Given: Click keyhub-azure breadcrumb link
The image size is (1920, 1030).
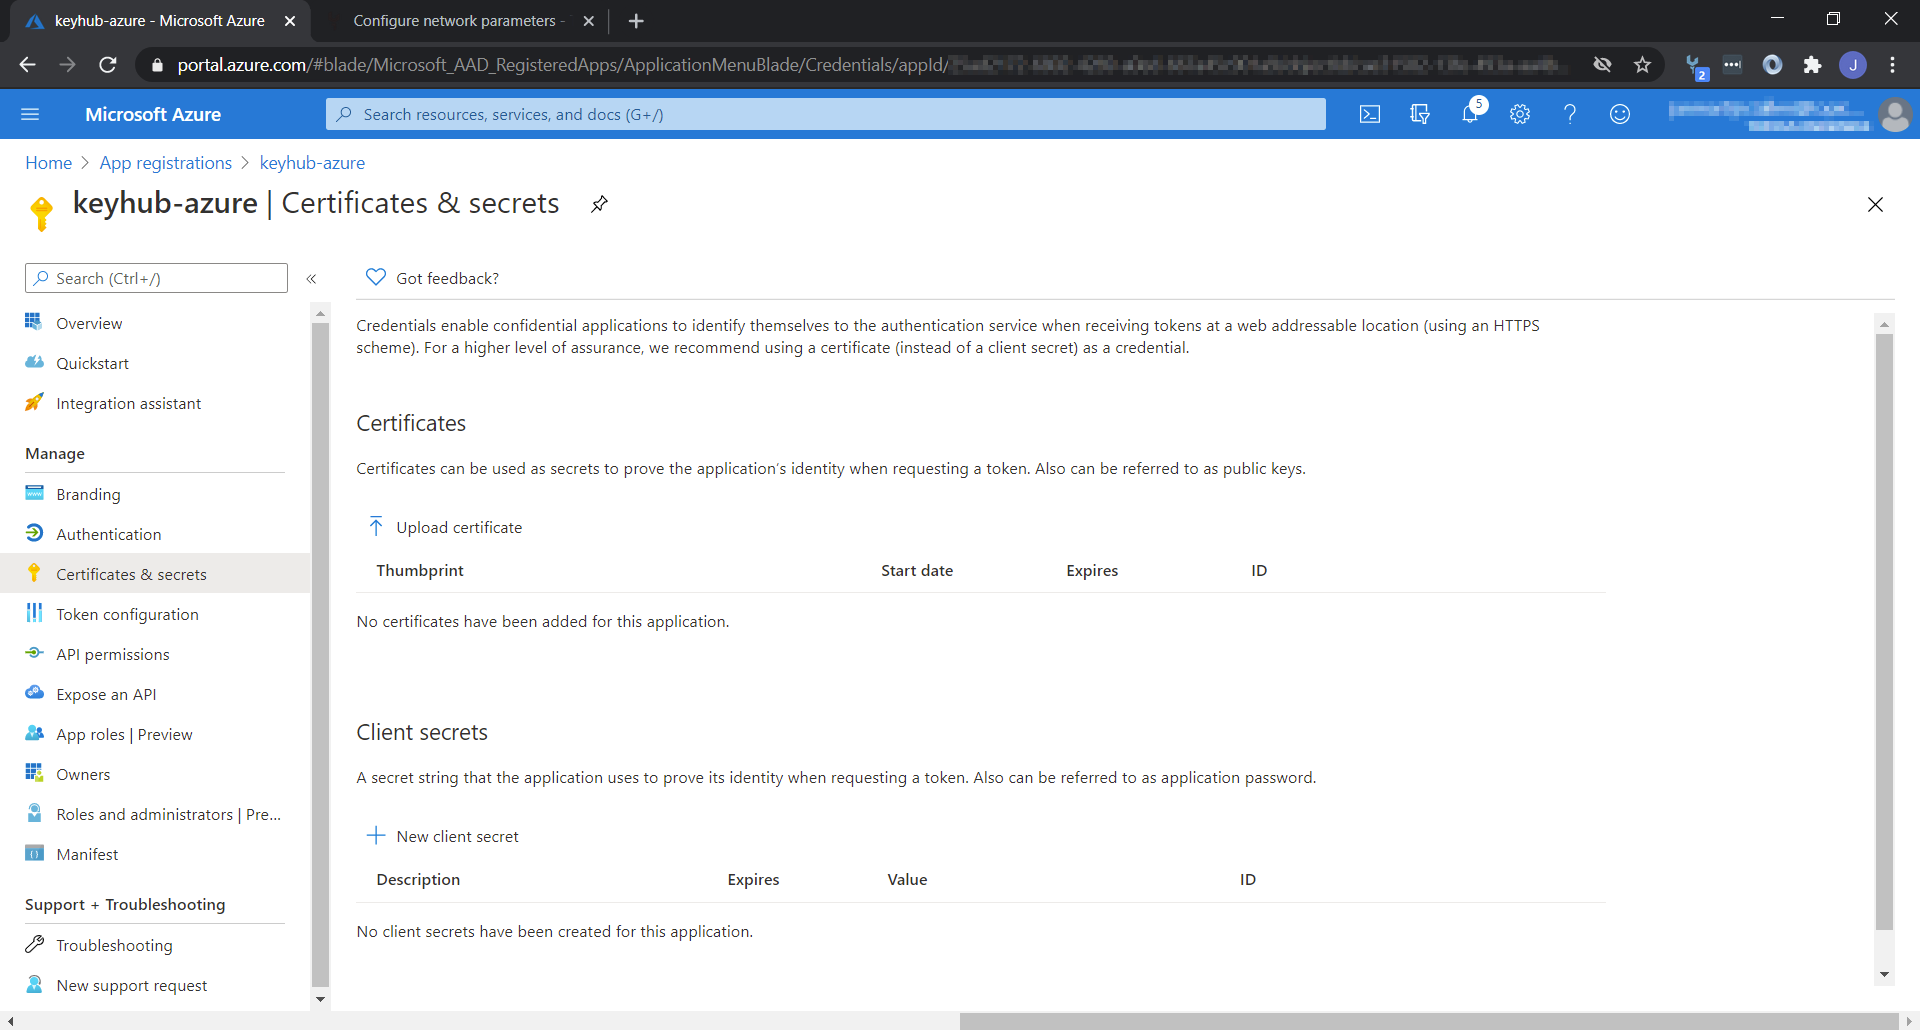Looking at the screenshot, I should 312,163.
